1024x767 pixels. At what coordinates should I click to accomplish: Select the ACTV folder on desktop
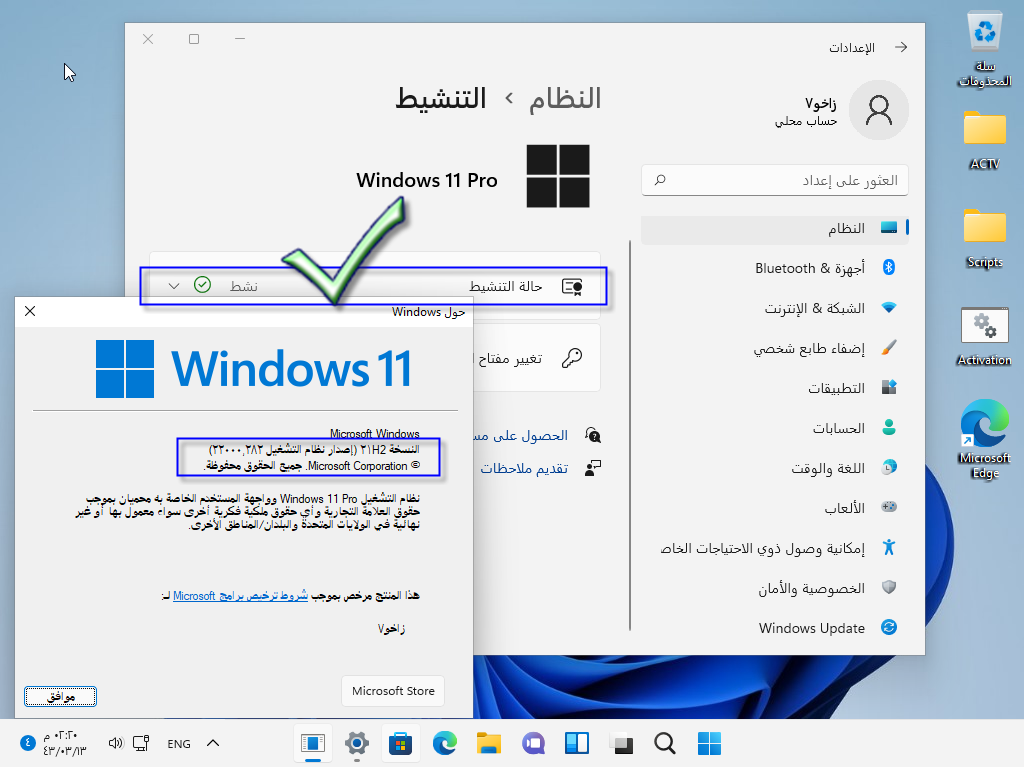984,139
